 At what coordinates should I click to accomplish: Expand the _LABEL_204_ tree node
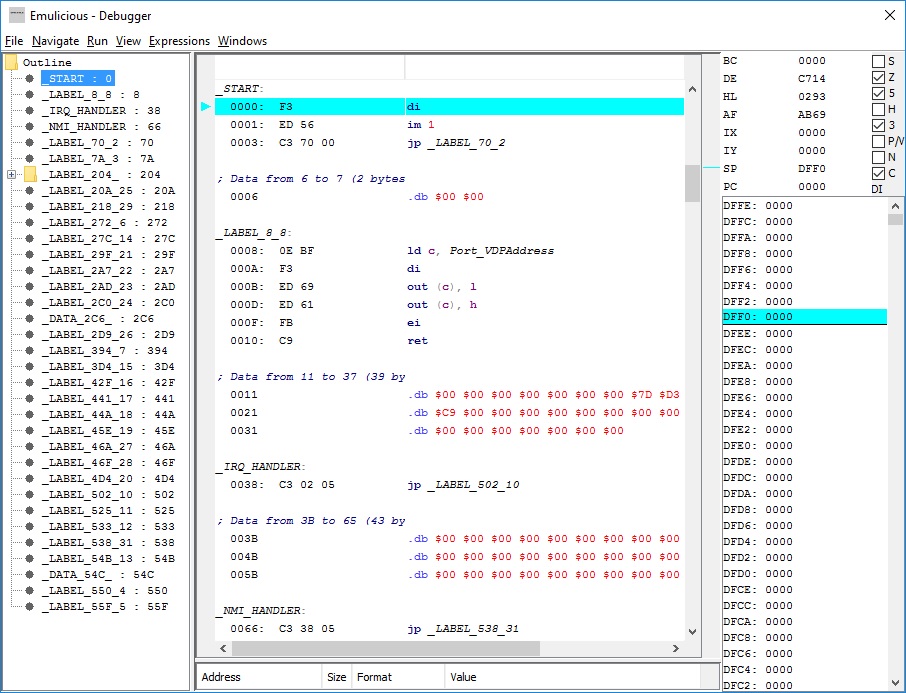click(x=12, y=174)
